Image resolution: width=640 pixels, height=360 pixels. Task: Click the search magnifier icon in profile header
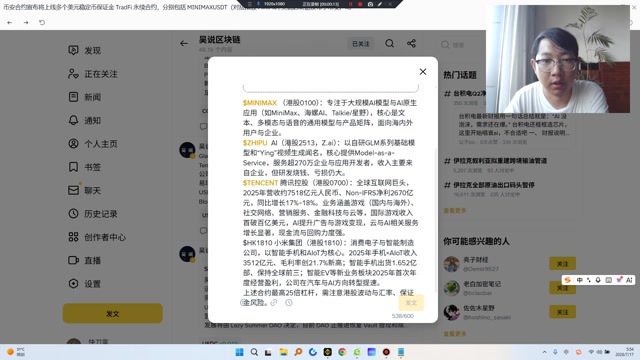389,43
